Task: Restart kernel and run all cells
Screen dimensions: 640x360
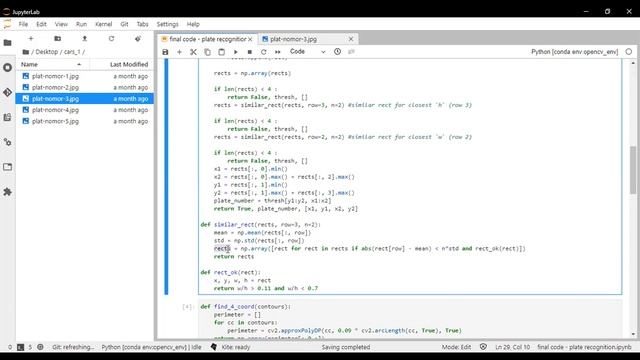Action: pyautogui.click(x=278, y=52)
